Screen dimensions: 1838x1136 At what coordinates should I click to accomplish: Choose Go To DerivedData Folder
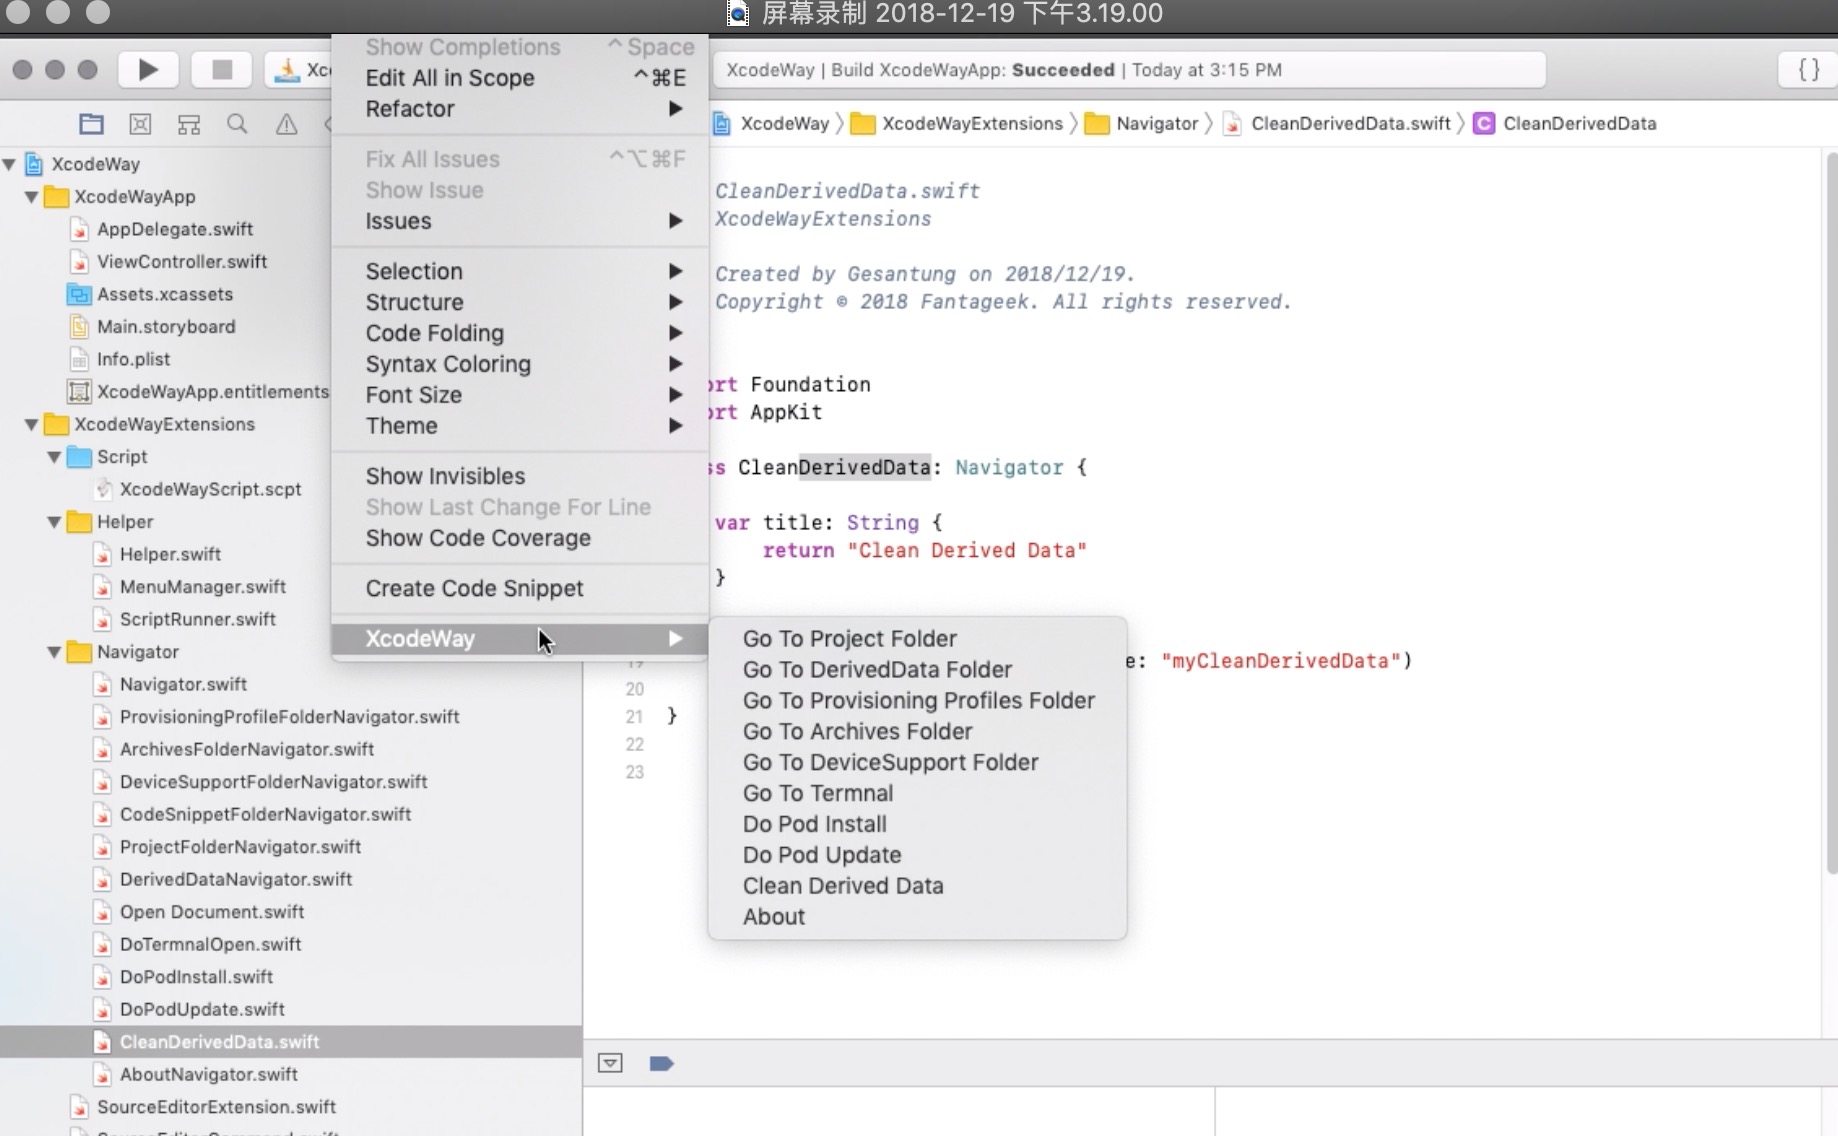coord(917,670)
